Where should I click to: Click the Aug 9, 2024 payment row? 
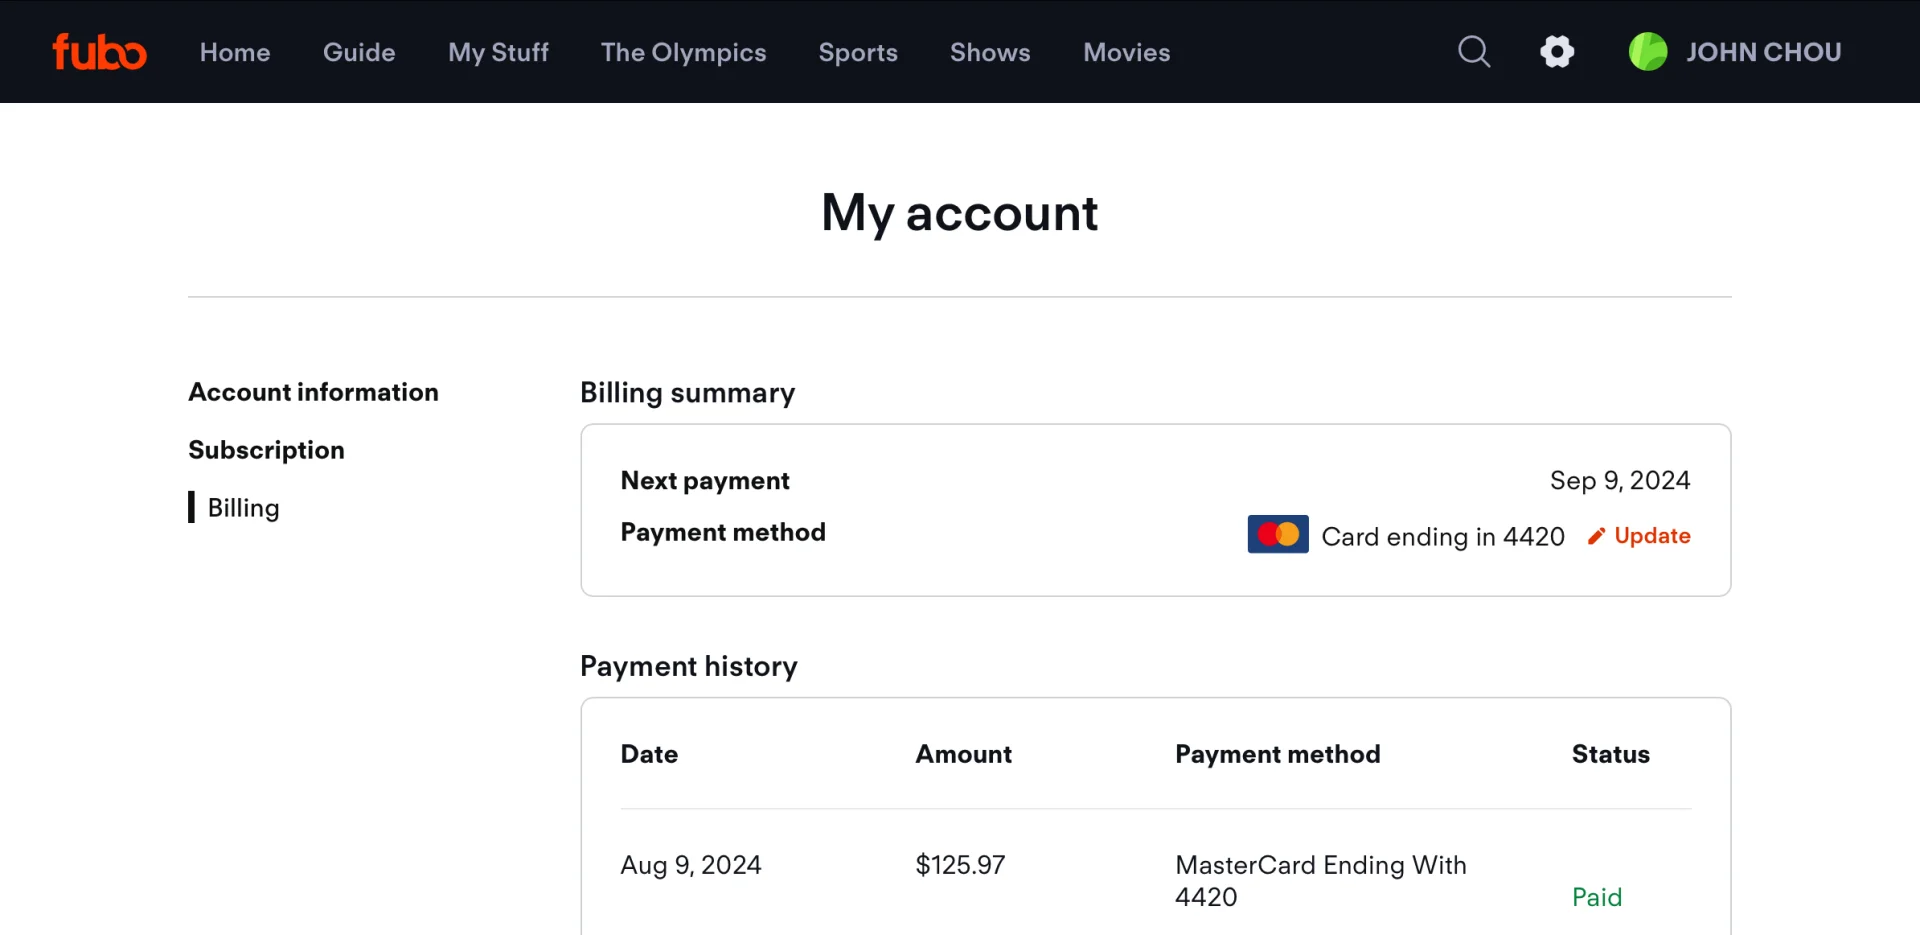pos(1155,880)
